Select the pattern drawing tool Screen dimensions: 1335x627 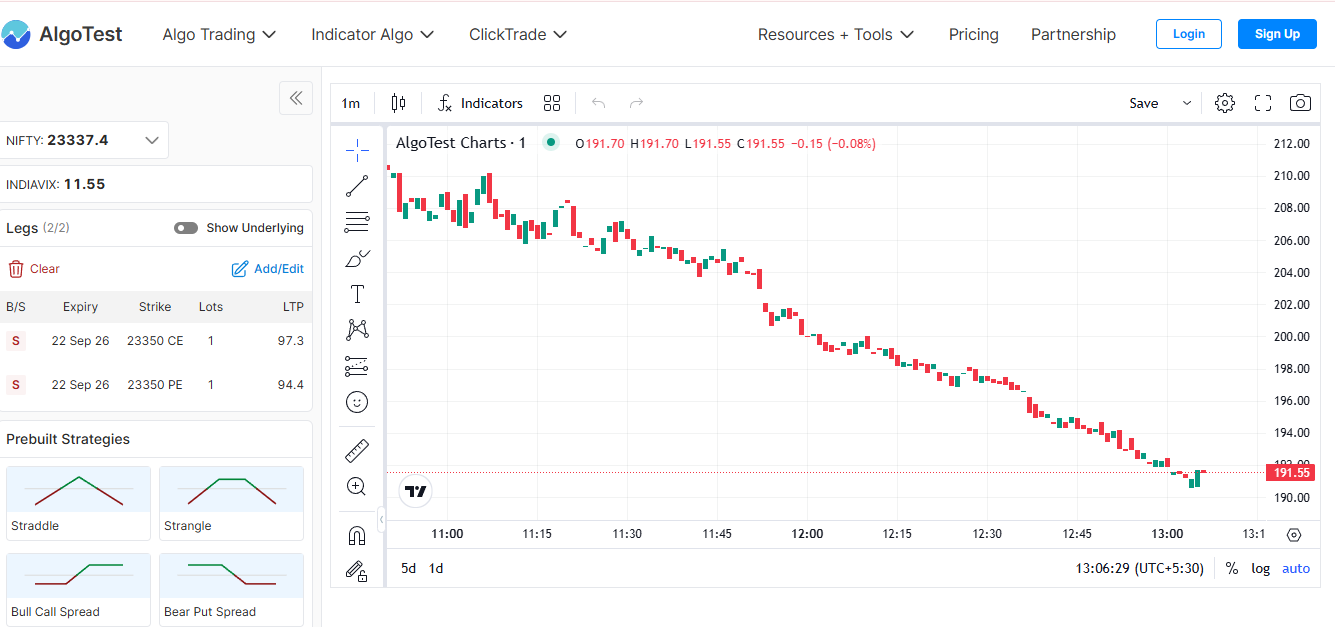[357, 330]
